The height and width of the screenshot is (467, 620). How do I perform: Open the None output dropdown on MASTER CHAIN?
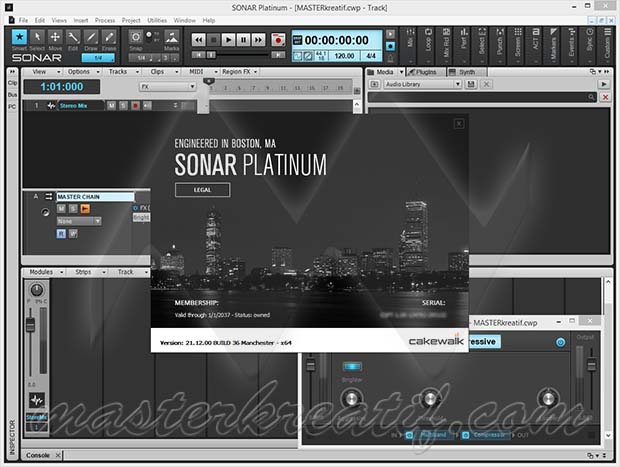(x=79, y=221)
